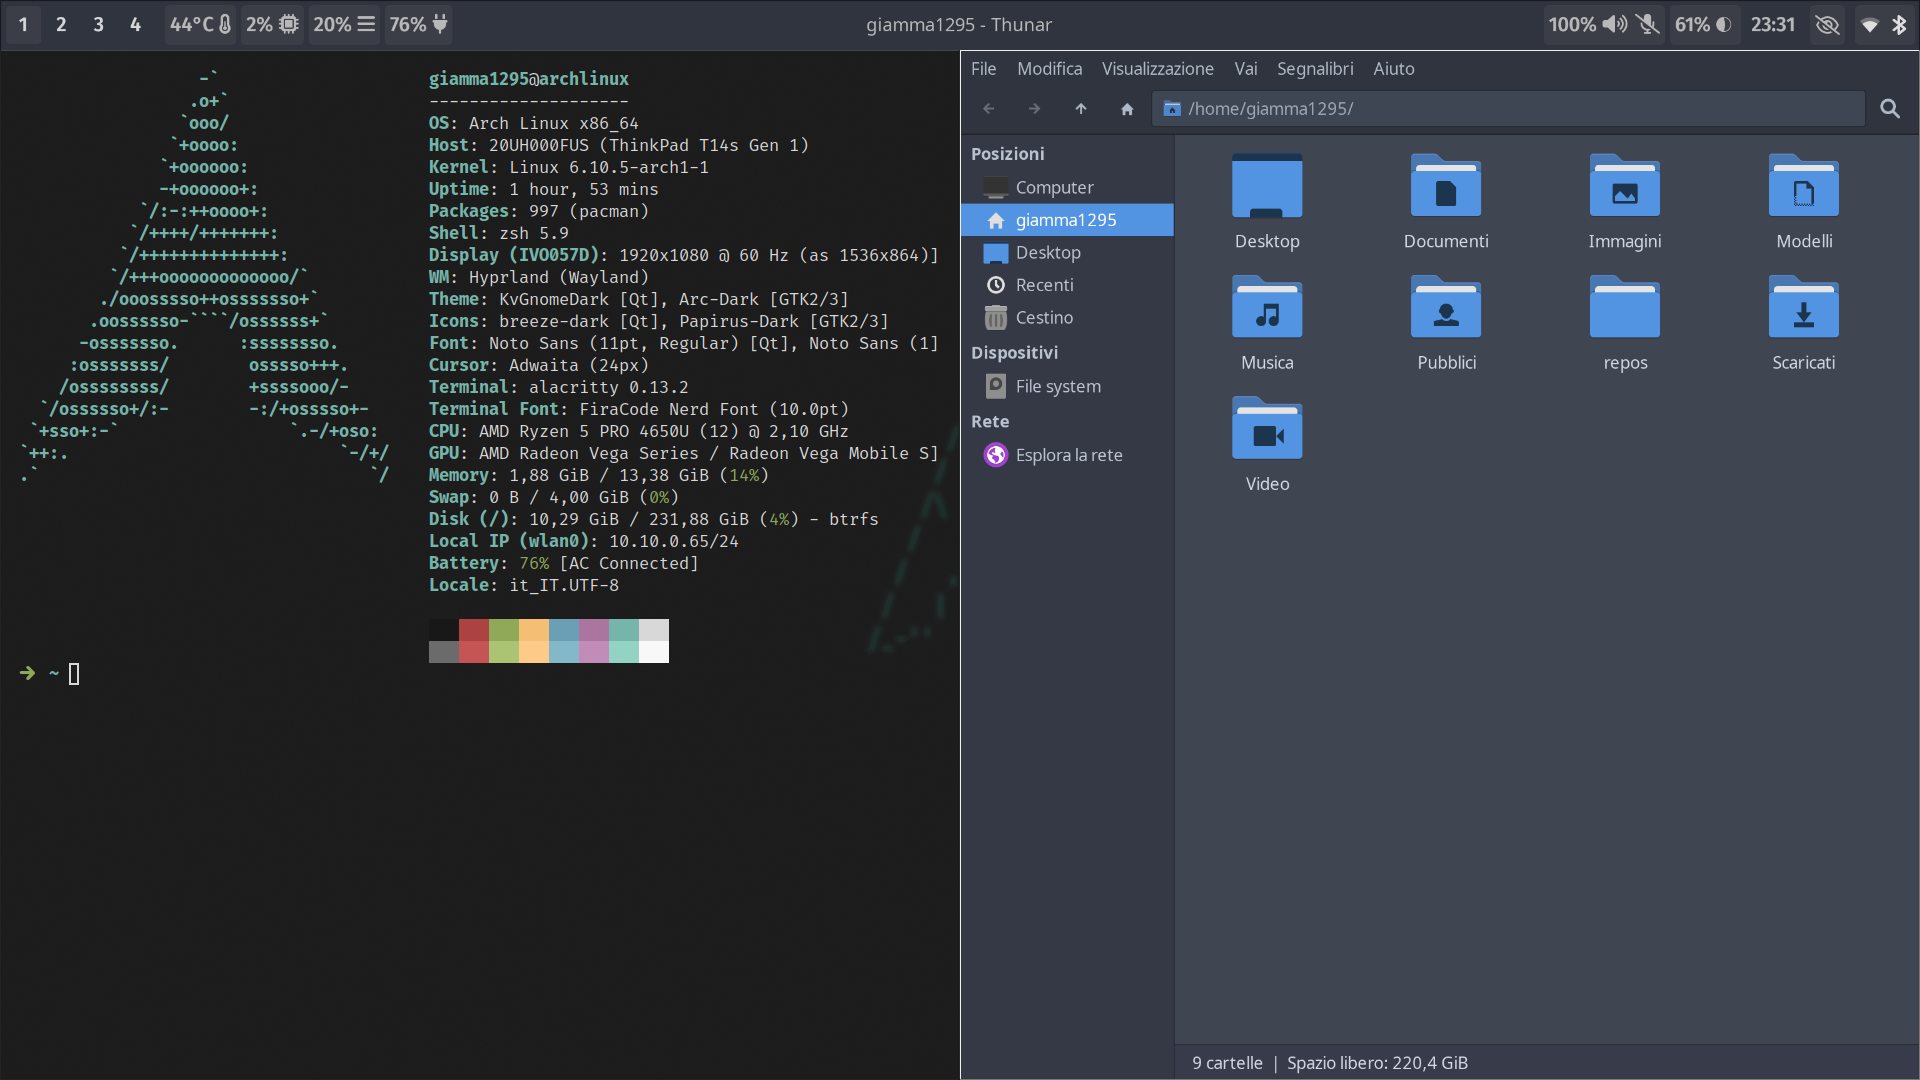Open the Musica folder
The width and height of the screenshot is (1920, 1080).
click(x=1267, y=308)
